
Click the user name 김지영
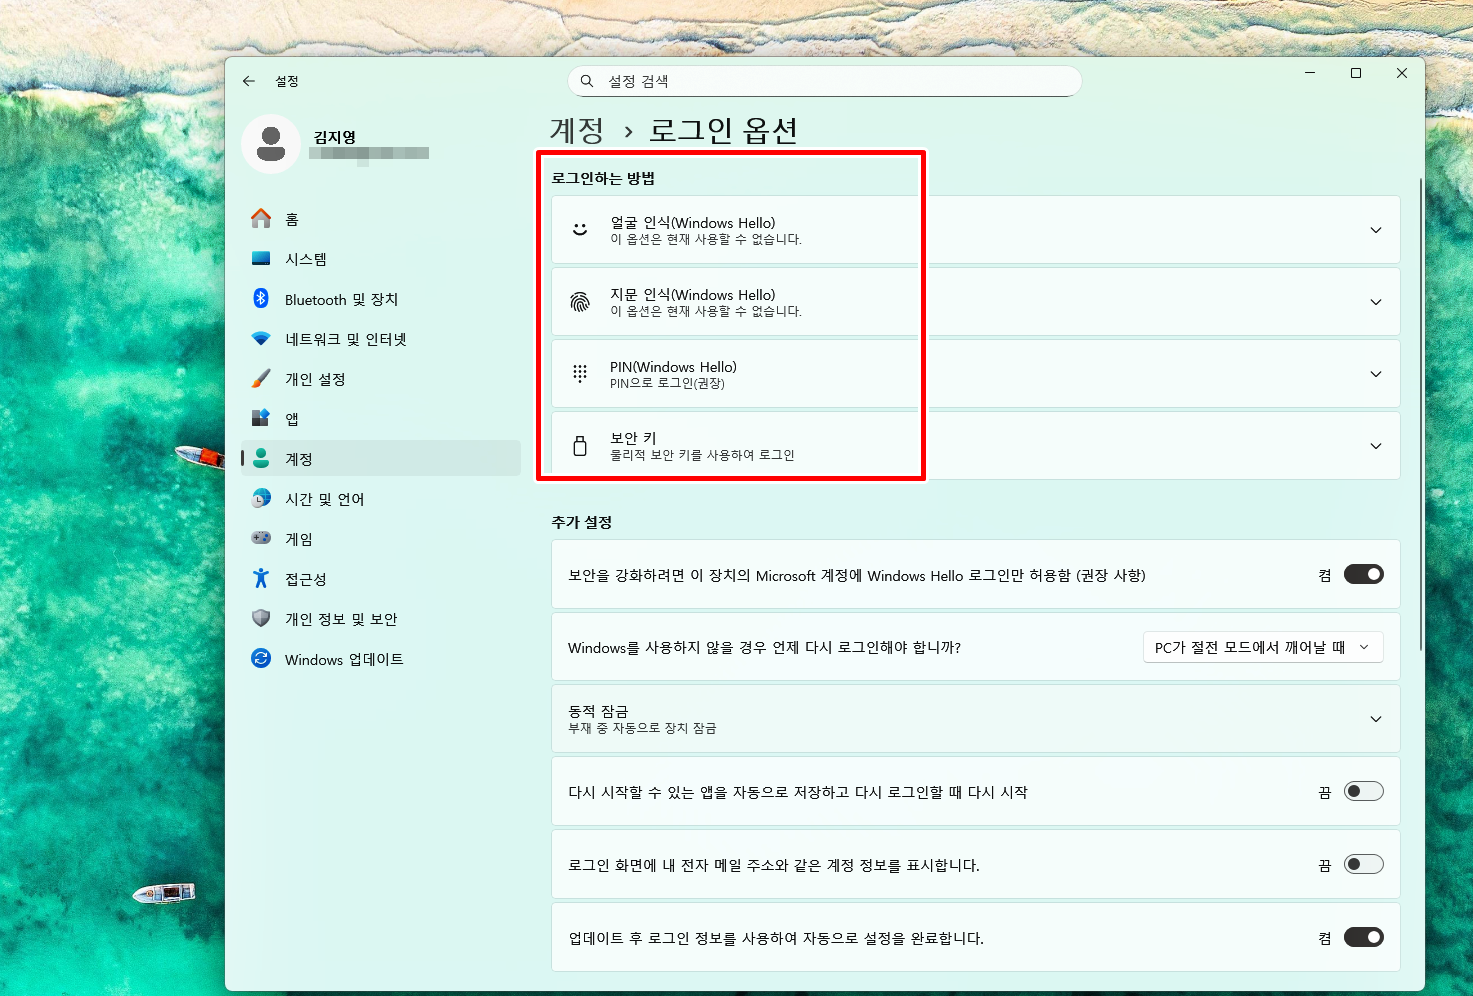(x=335, y=137)
